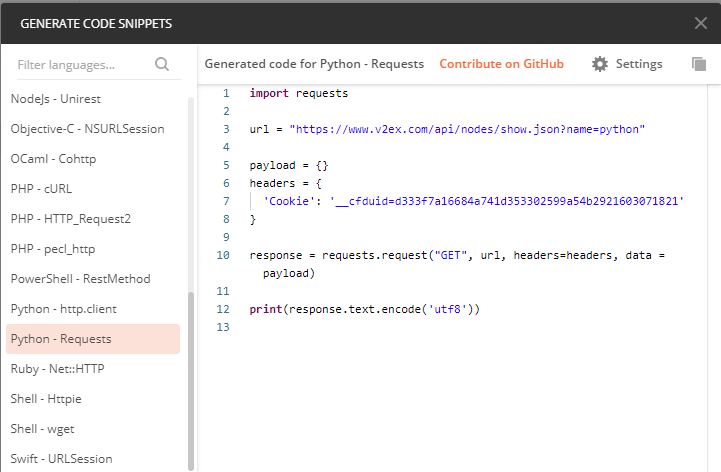721x472 pixels.
Task: Open Contribute on GitHub link
Action: [x=501, y=64]
